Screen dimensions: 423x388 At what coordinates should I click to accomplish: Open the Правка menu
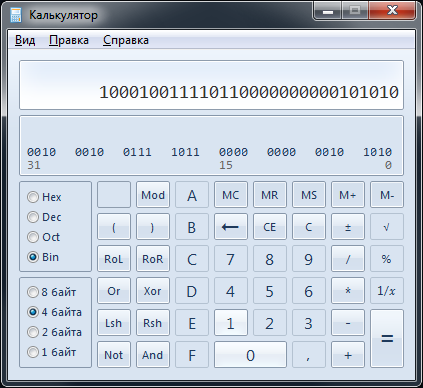point(69,40)
